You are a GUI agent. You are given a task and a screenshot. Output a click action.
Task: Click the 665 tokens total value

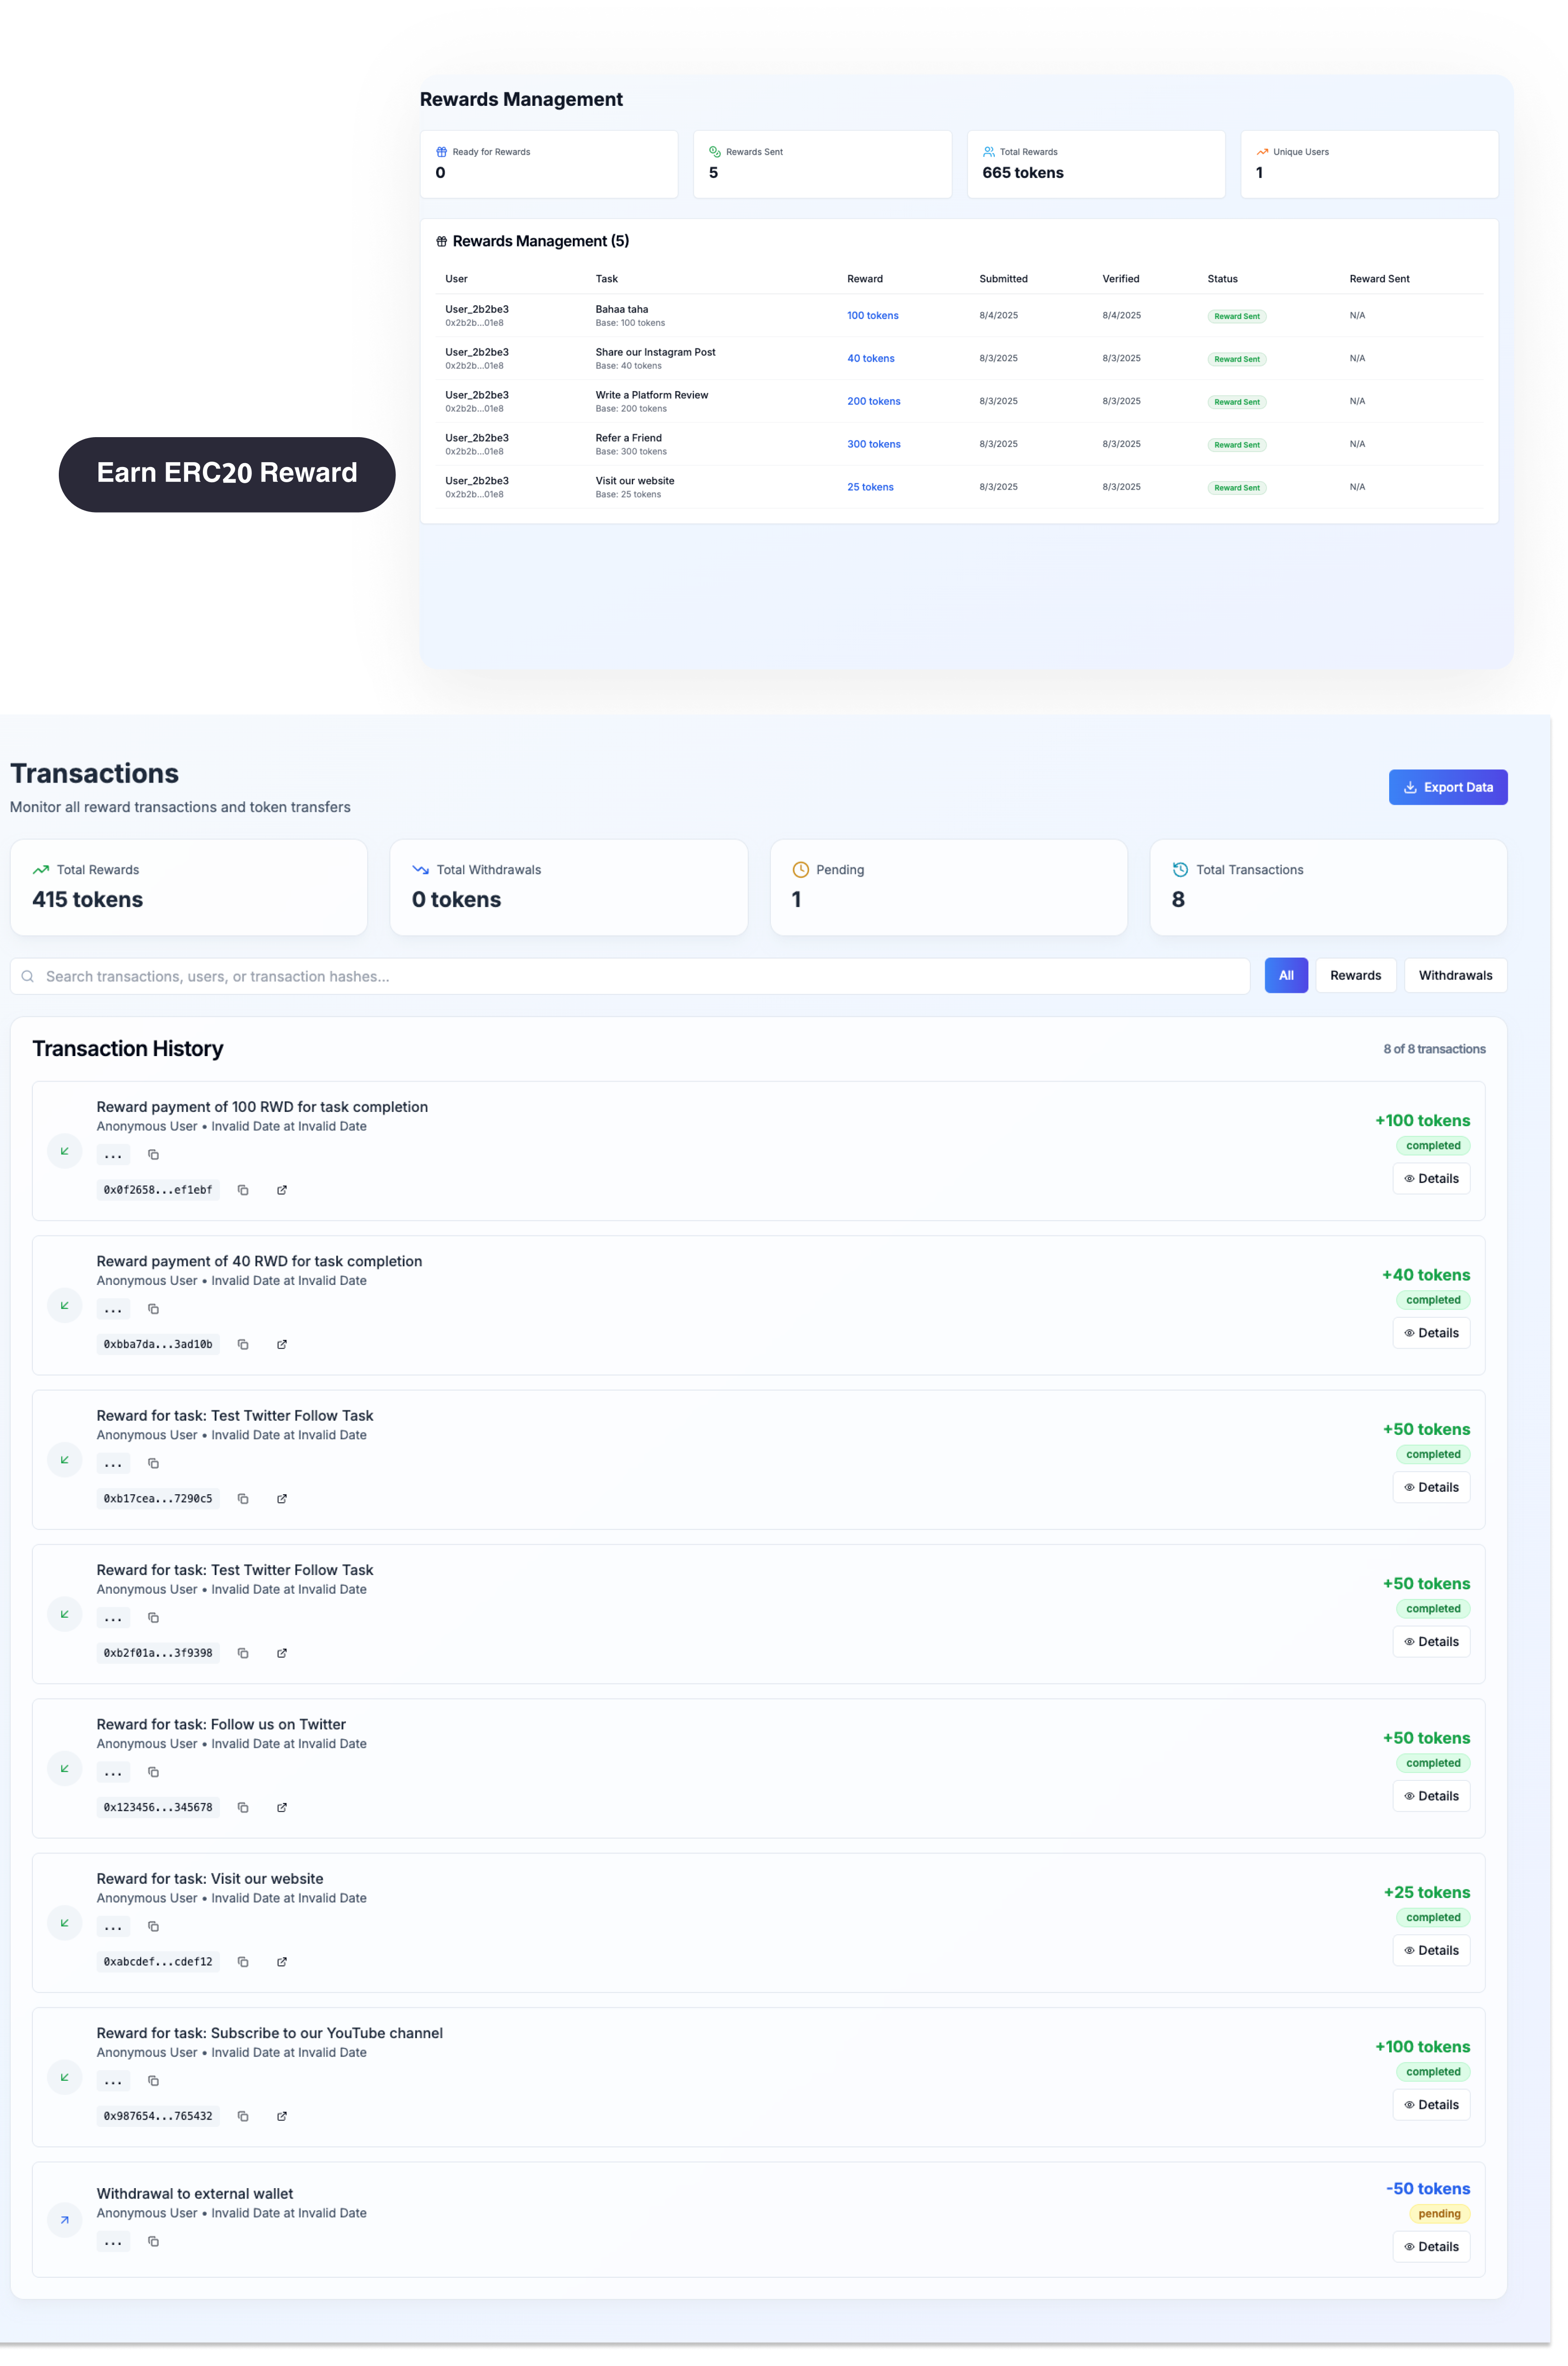(1022, 173)
